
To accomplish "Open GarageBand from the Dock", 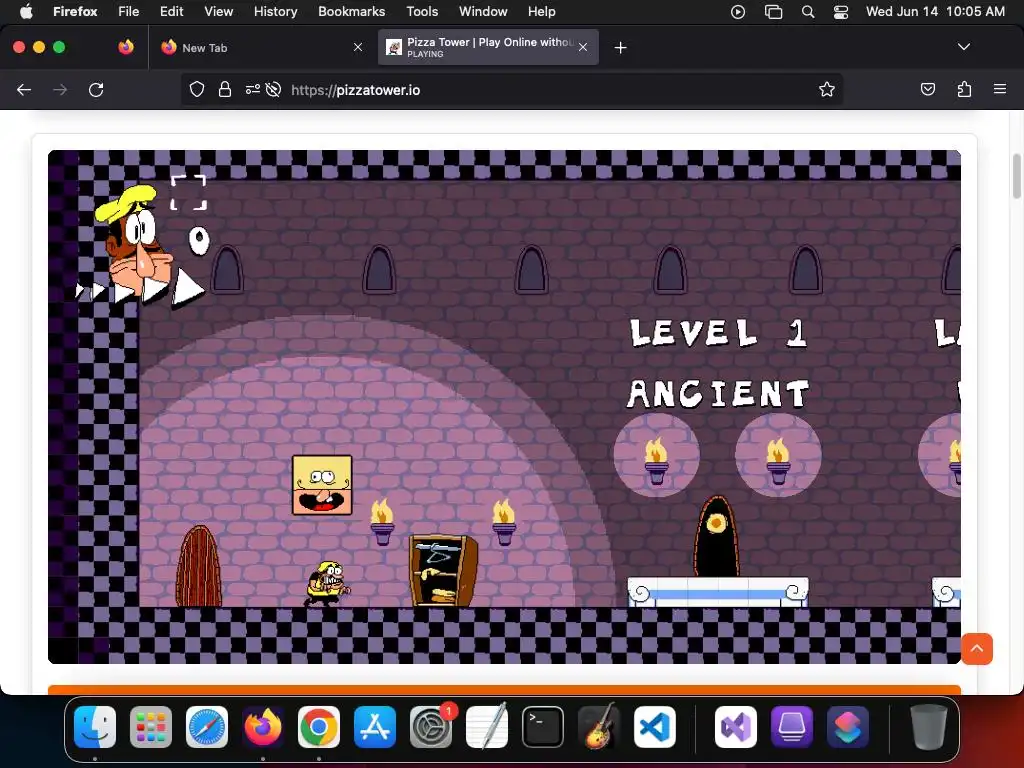I will pyautogui.click(x=599, y=727).
